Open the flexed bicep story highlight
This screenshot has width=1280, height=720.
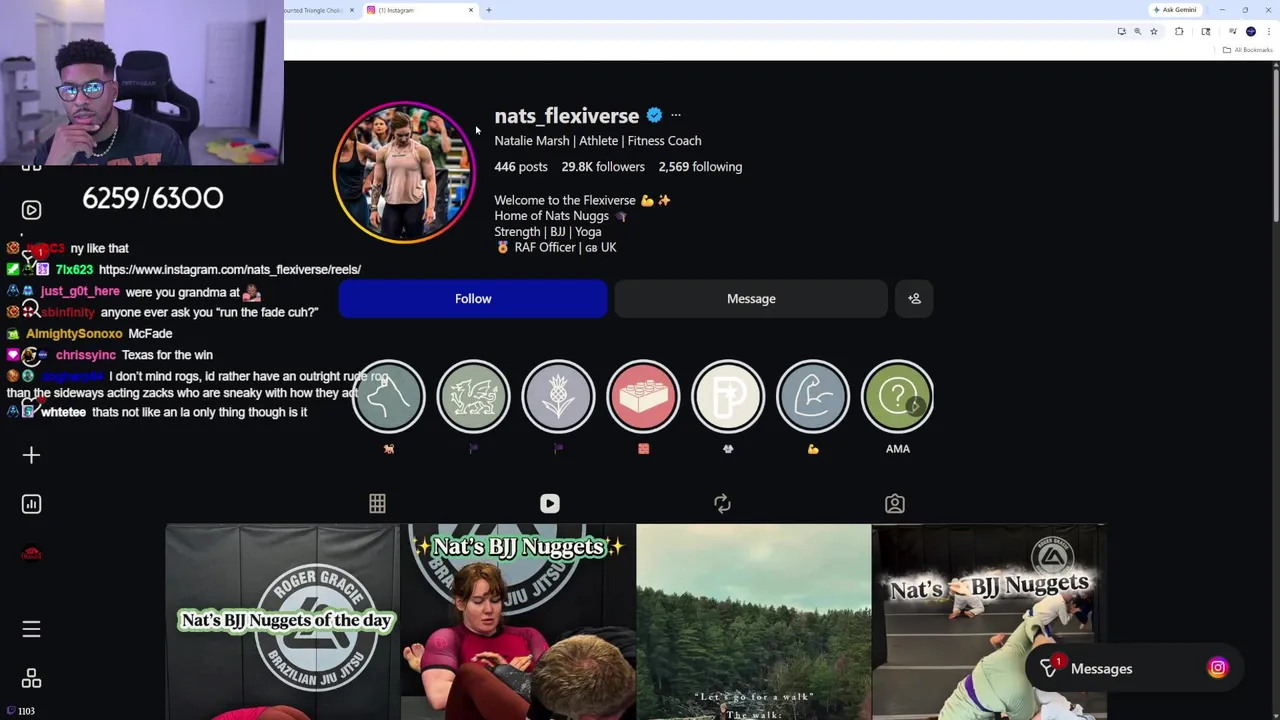click(x=813, y=396)
